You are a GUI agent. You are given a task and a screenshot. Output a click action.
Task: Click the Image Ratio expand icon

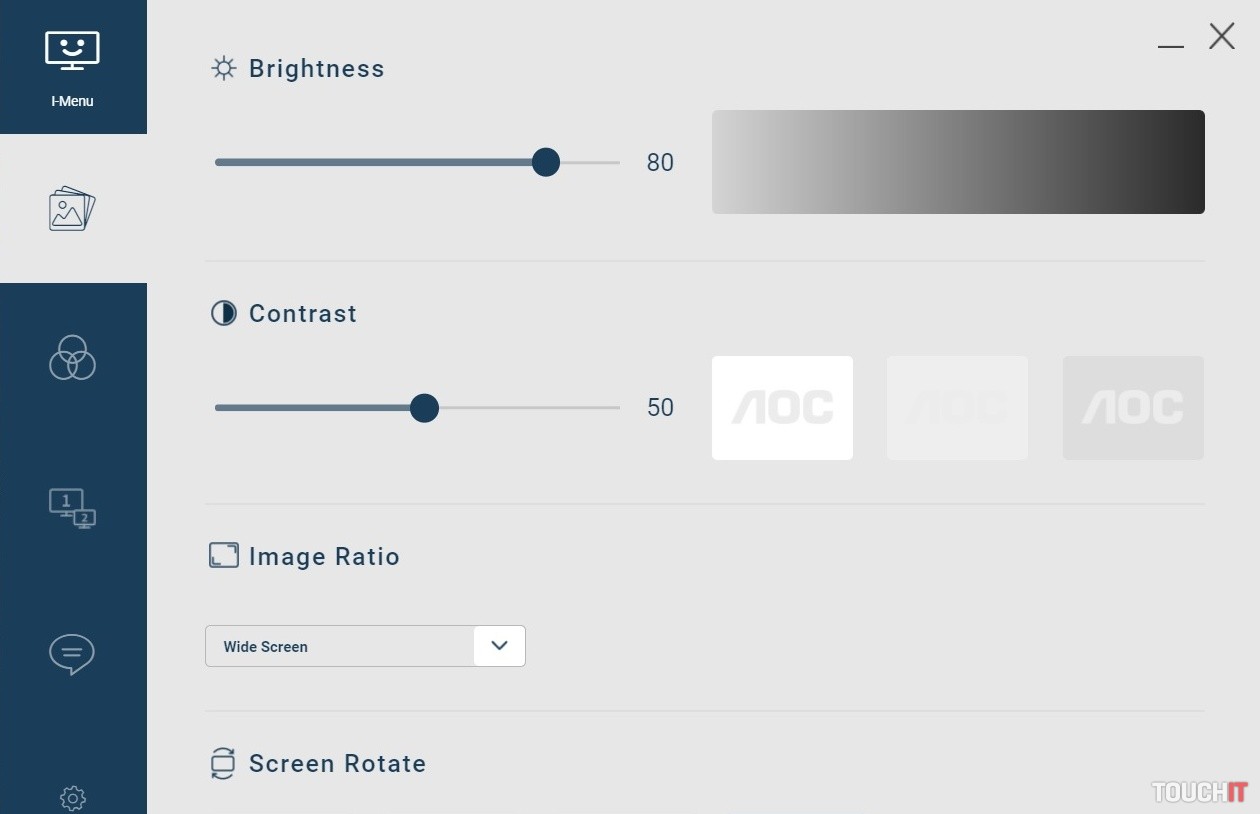224,555
